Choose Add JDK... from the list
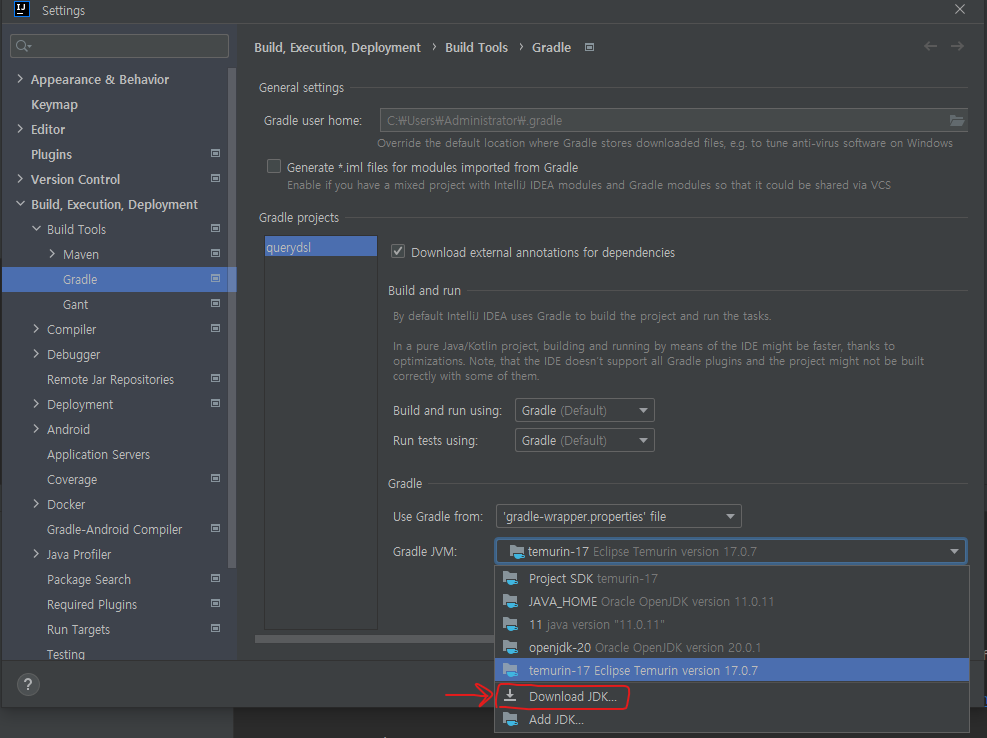987x738 pixels. (x=731, y=719)
